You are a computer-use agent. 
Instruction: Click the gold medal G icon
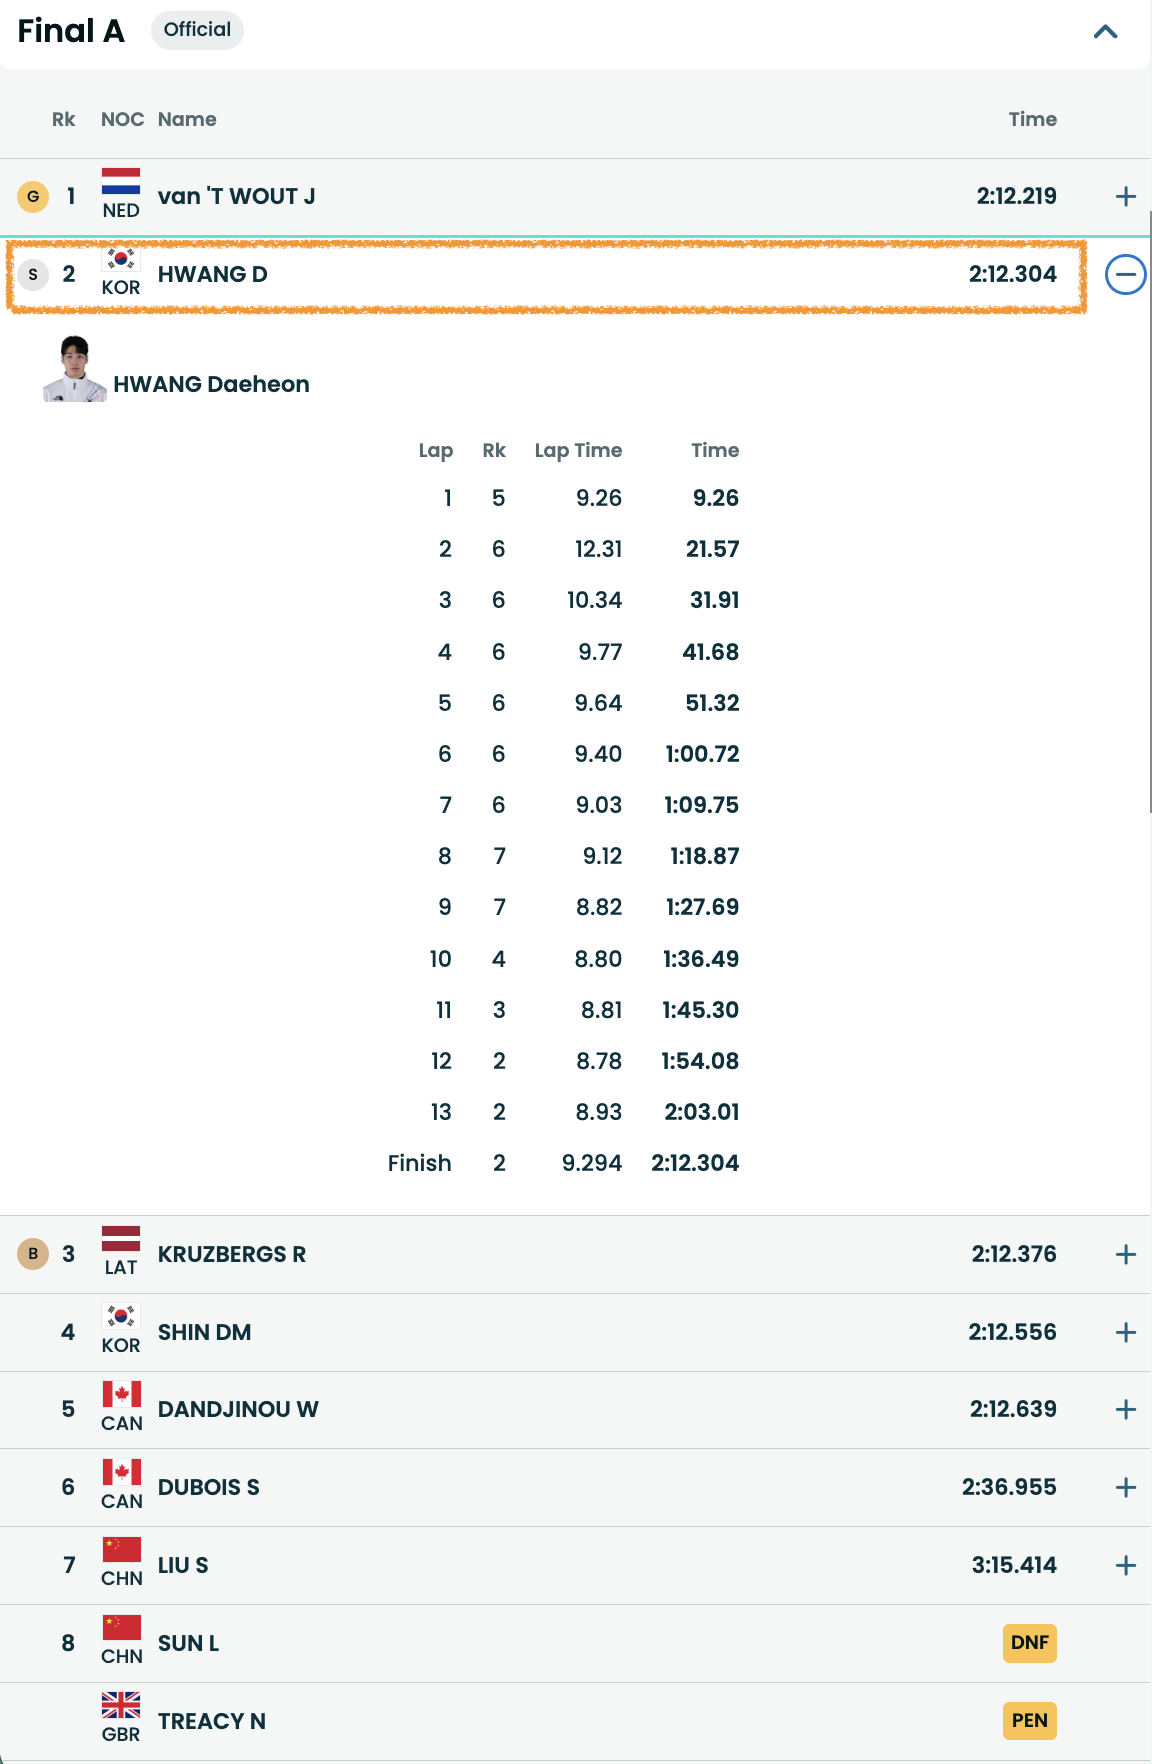pyautogui.click(x=33, y=196)
